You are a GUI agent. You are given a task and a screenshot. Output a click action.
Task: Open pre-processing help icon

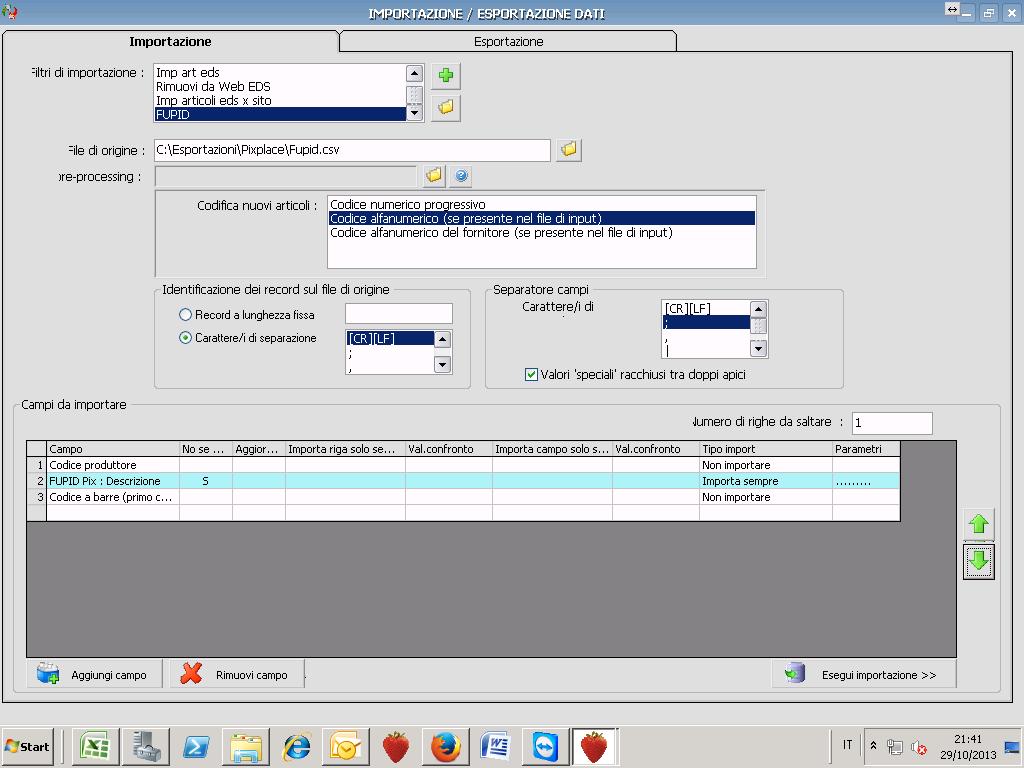(461, 176)
